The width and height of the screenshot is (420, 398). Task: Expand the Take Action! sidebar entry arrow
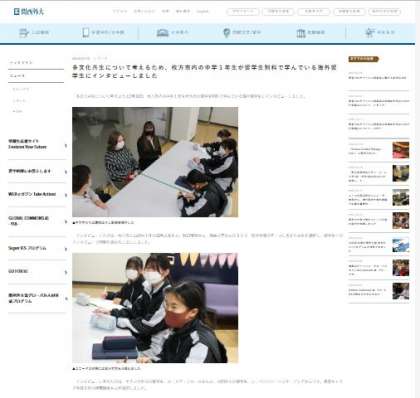point(66,195)
